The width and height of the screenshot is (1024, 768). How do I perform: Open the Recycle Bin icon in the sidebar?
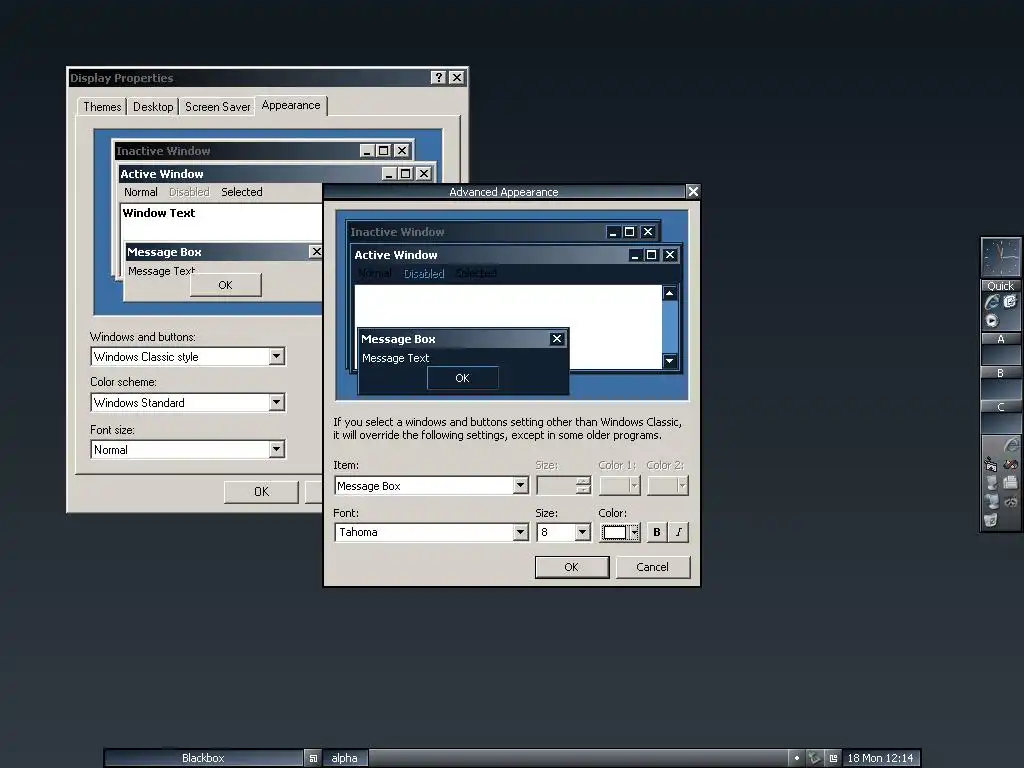tap(991, 520)
